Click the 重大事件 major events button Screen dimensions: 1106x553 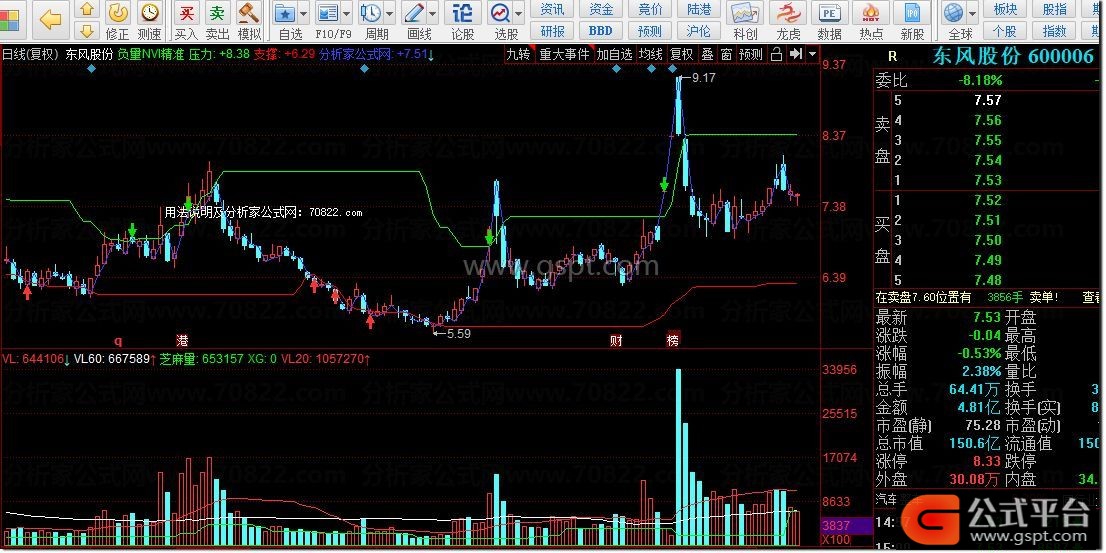pyautogui.click(x=564, y=54)
